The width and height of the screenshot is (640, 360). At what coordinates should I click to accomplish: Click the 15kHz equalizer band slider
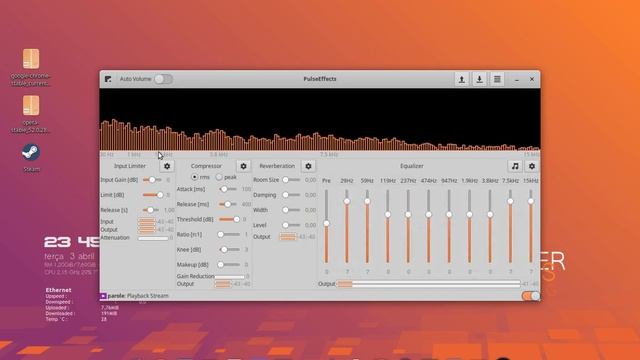click(531, 227)
